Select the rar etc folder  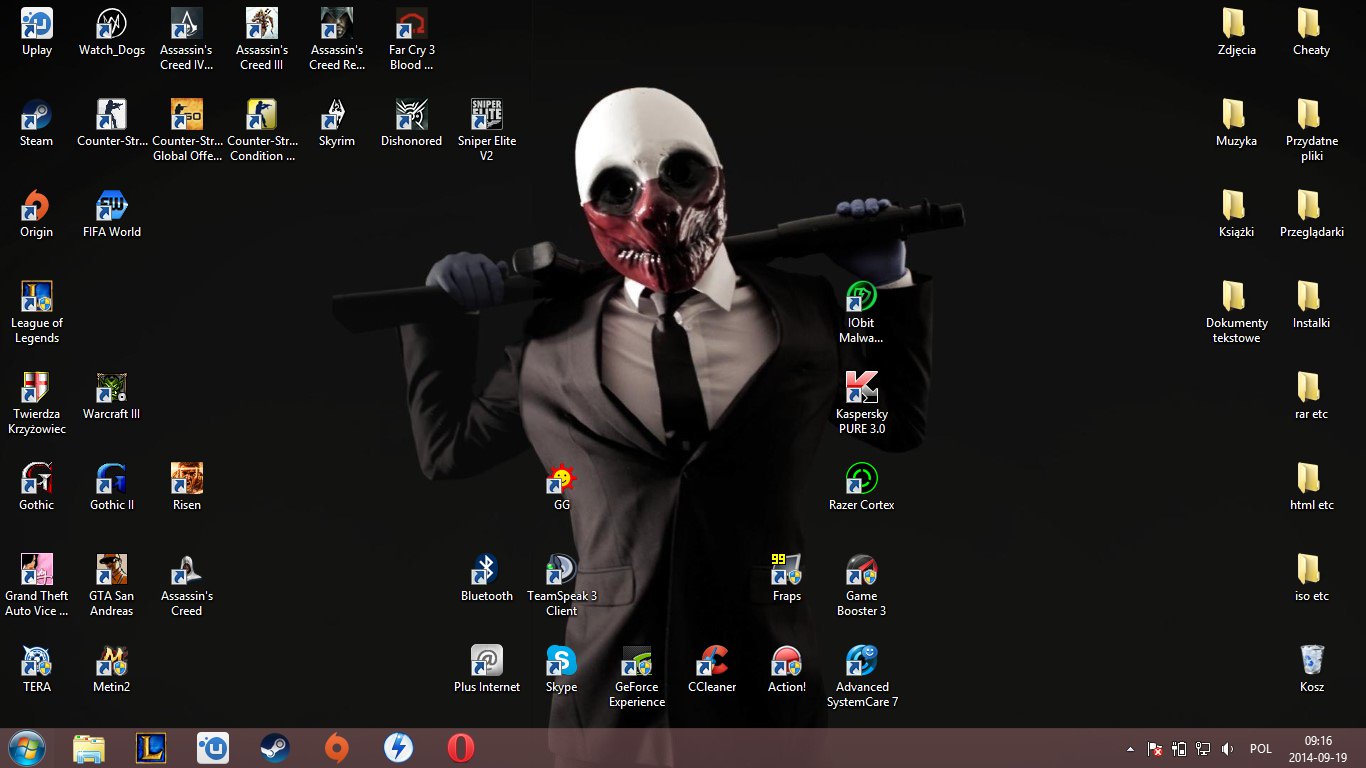[1312, 396]
